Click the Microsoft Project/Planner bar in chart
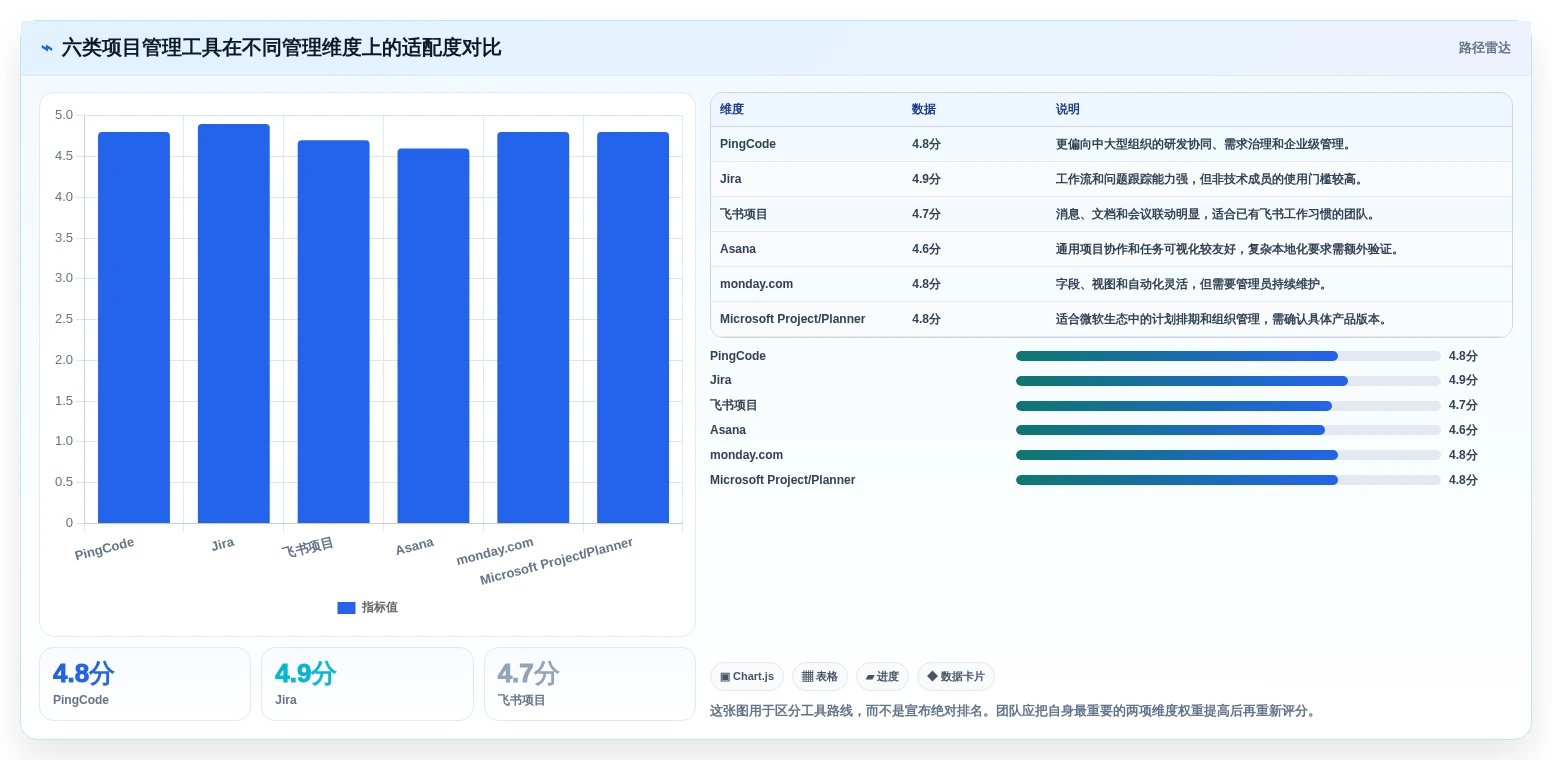 [x=633, y=327]
